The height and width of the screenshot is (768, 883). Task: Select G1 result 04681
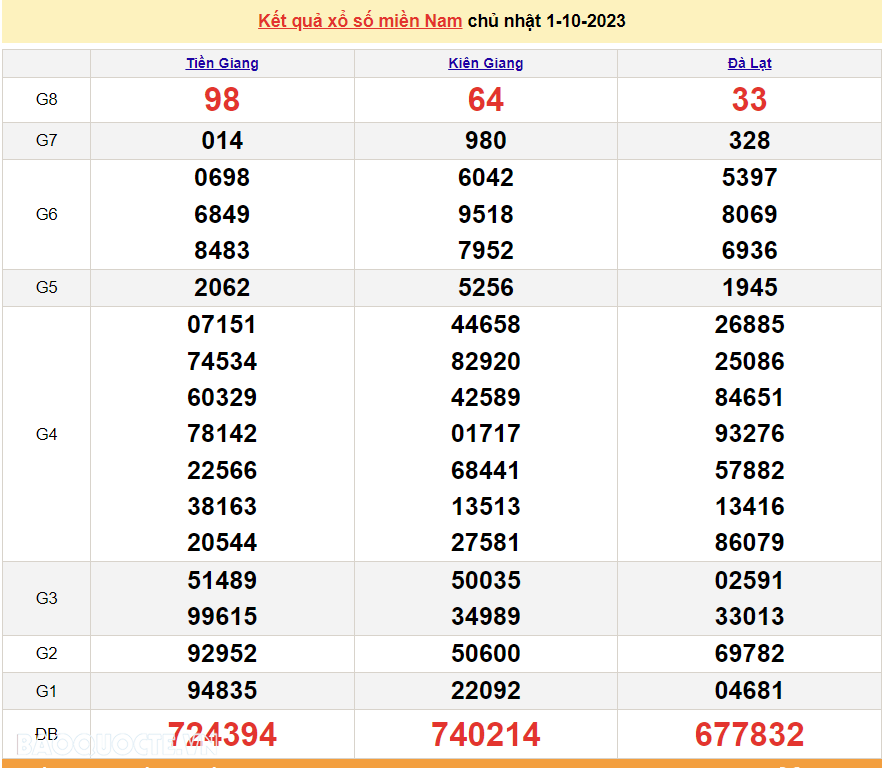click(x=749, y=691)
